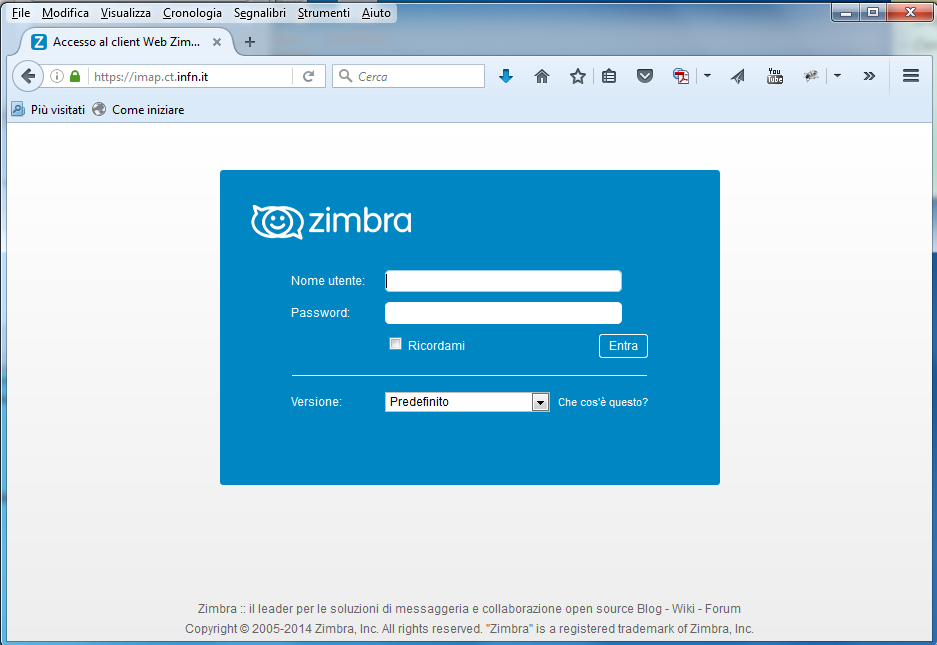The width and height of the screenshot is (937, 645).
Task: Show more toolbar items via double chevron
Action: (x=869, y=76)
